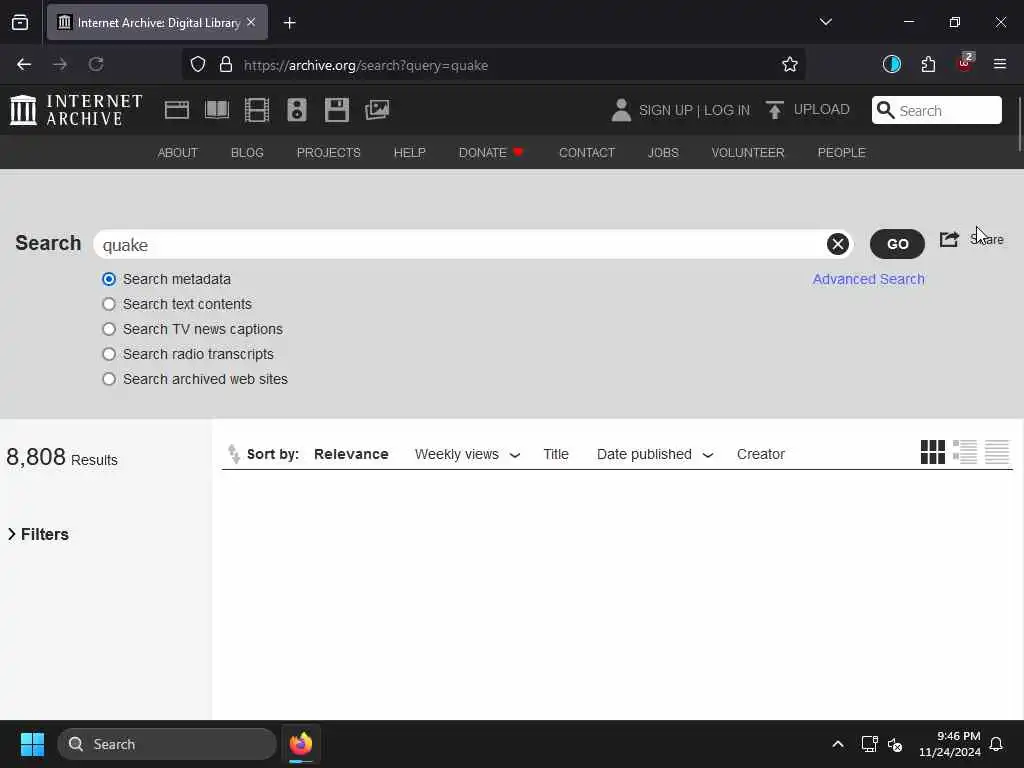Click the UPLOAD text link

coord(822,109)
